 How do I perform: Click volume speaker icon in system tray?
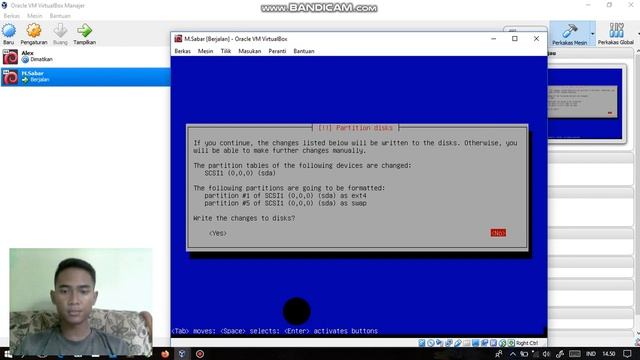(547, 354)
